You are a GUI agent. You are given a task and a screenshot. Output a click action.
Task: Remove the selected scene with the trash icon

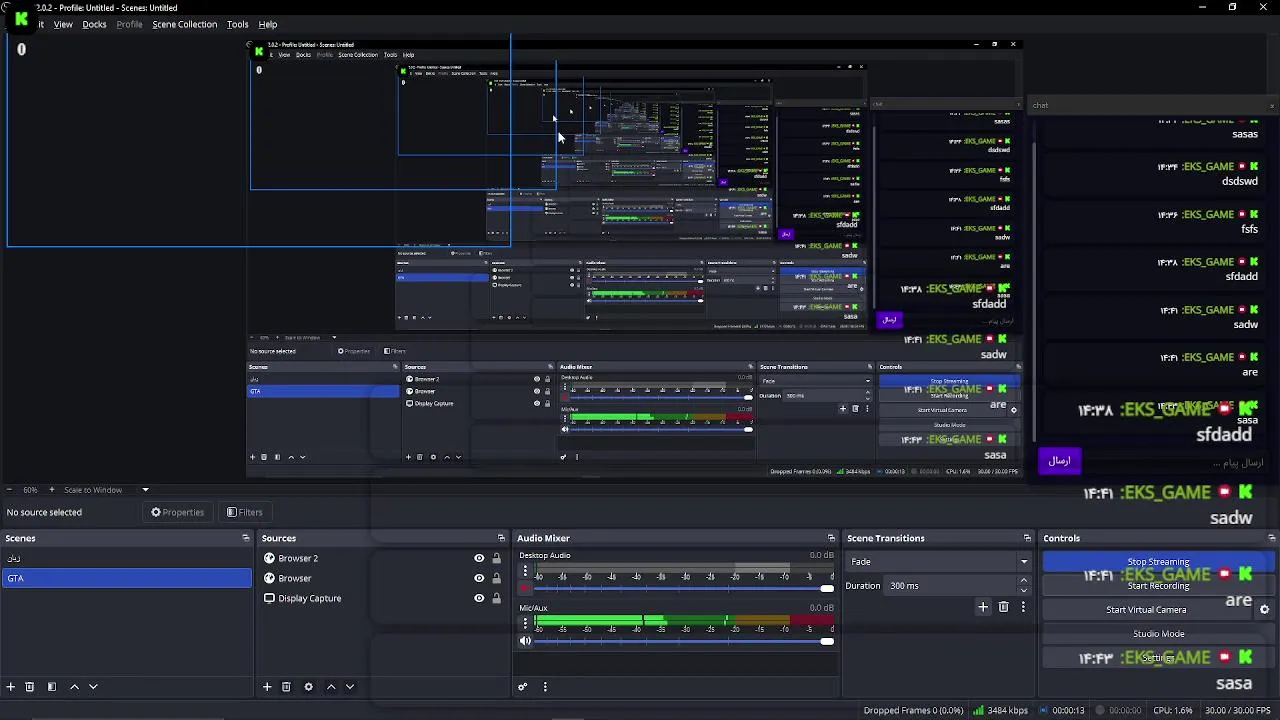pyautogui.click(x=30, y=687)
